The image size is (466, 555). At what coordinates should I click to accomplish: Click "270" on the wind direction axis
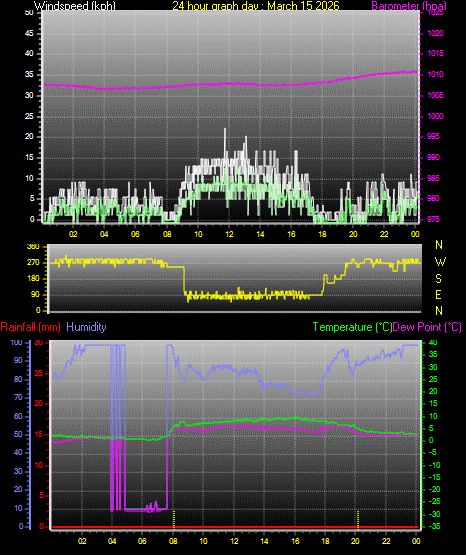(x=33, y=263)
